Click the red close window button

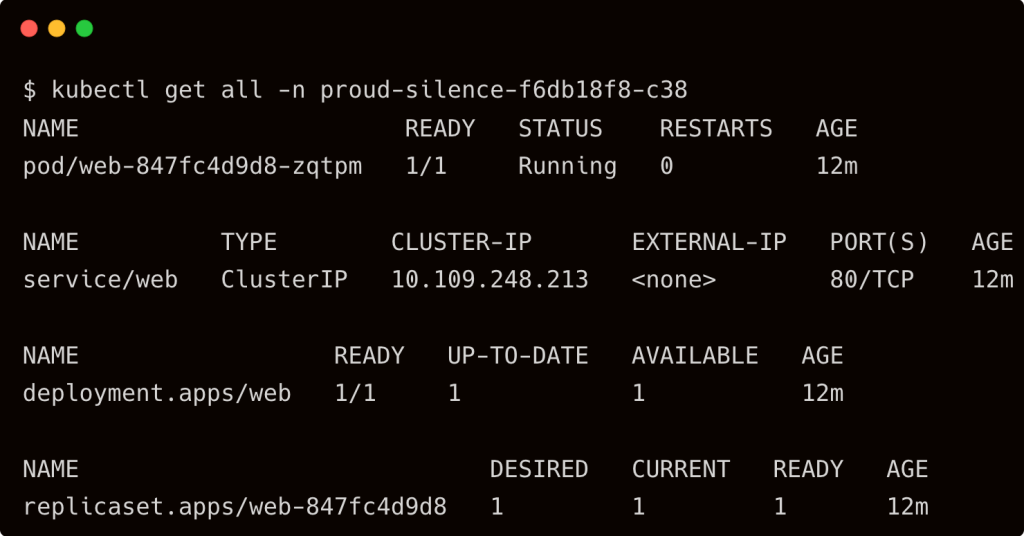[29, 29]
